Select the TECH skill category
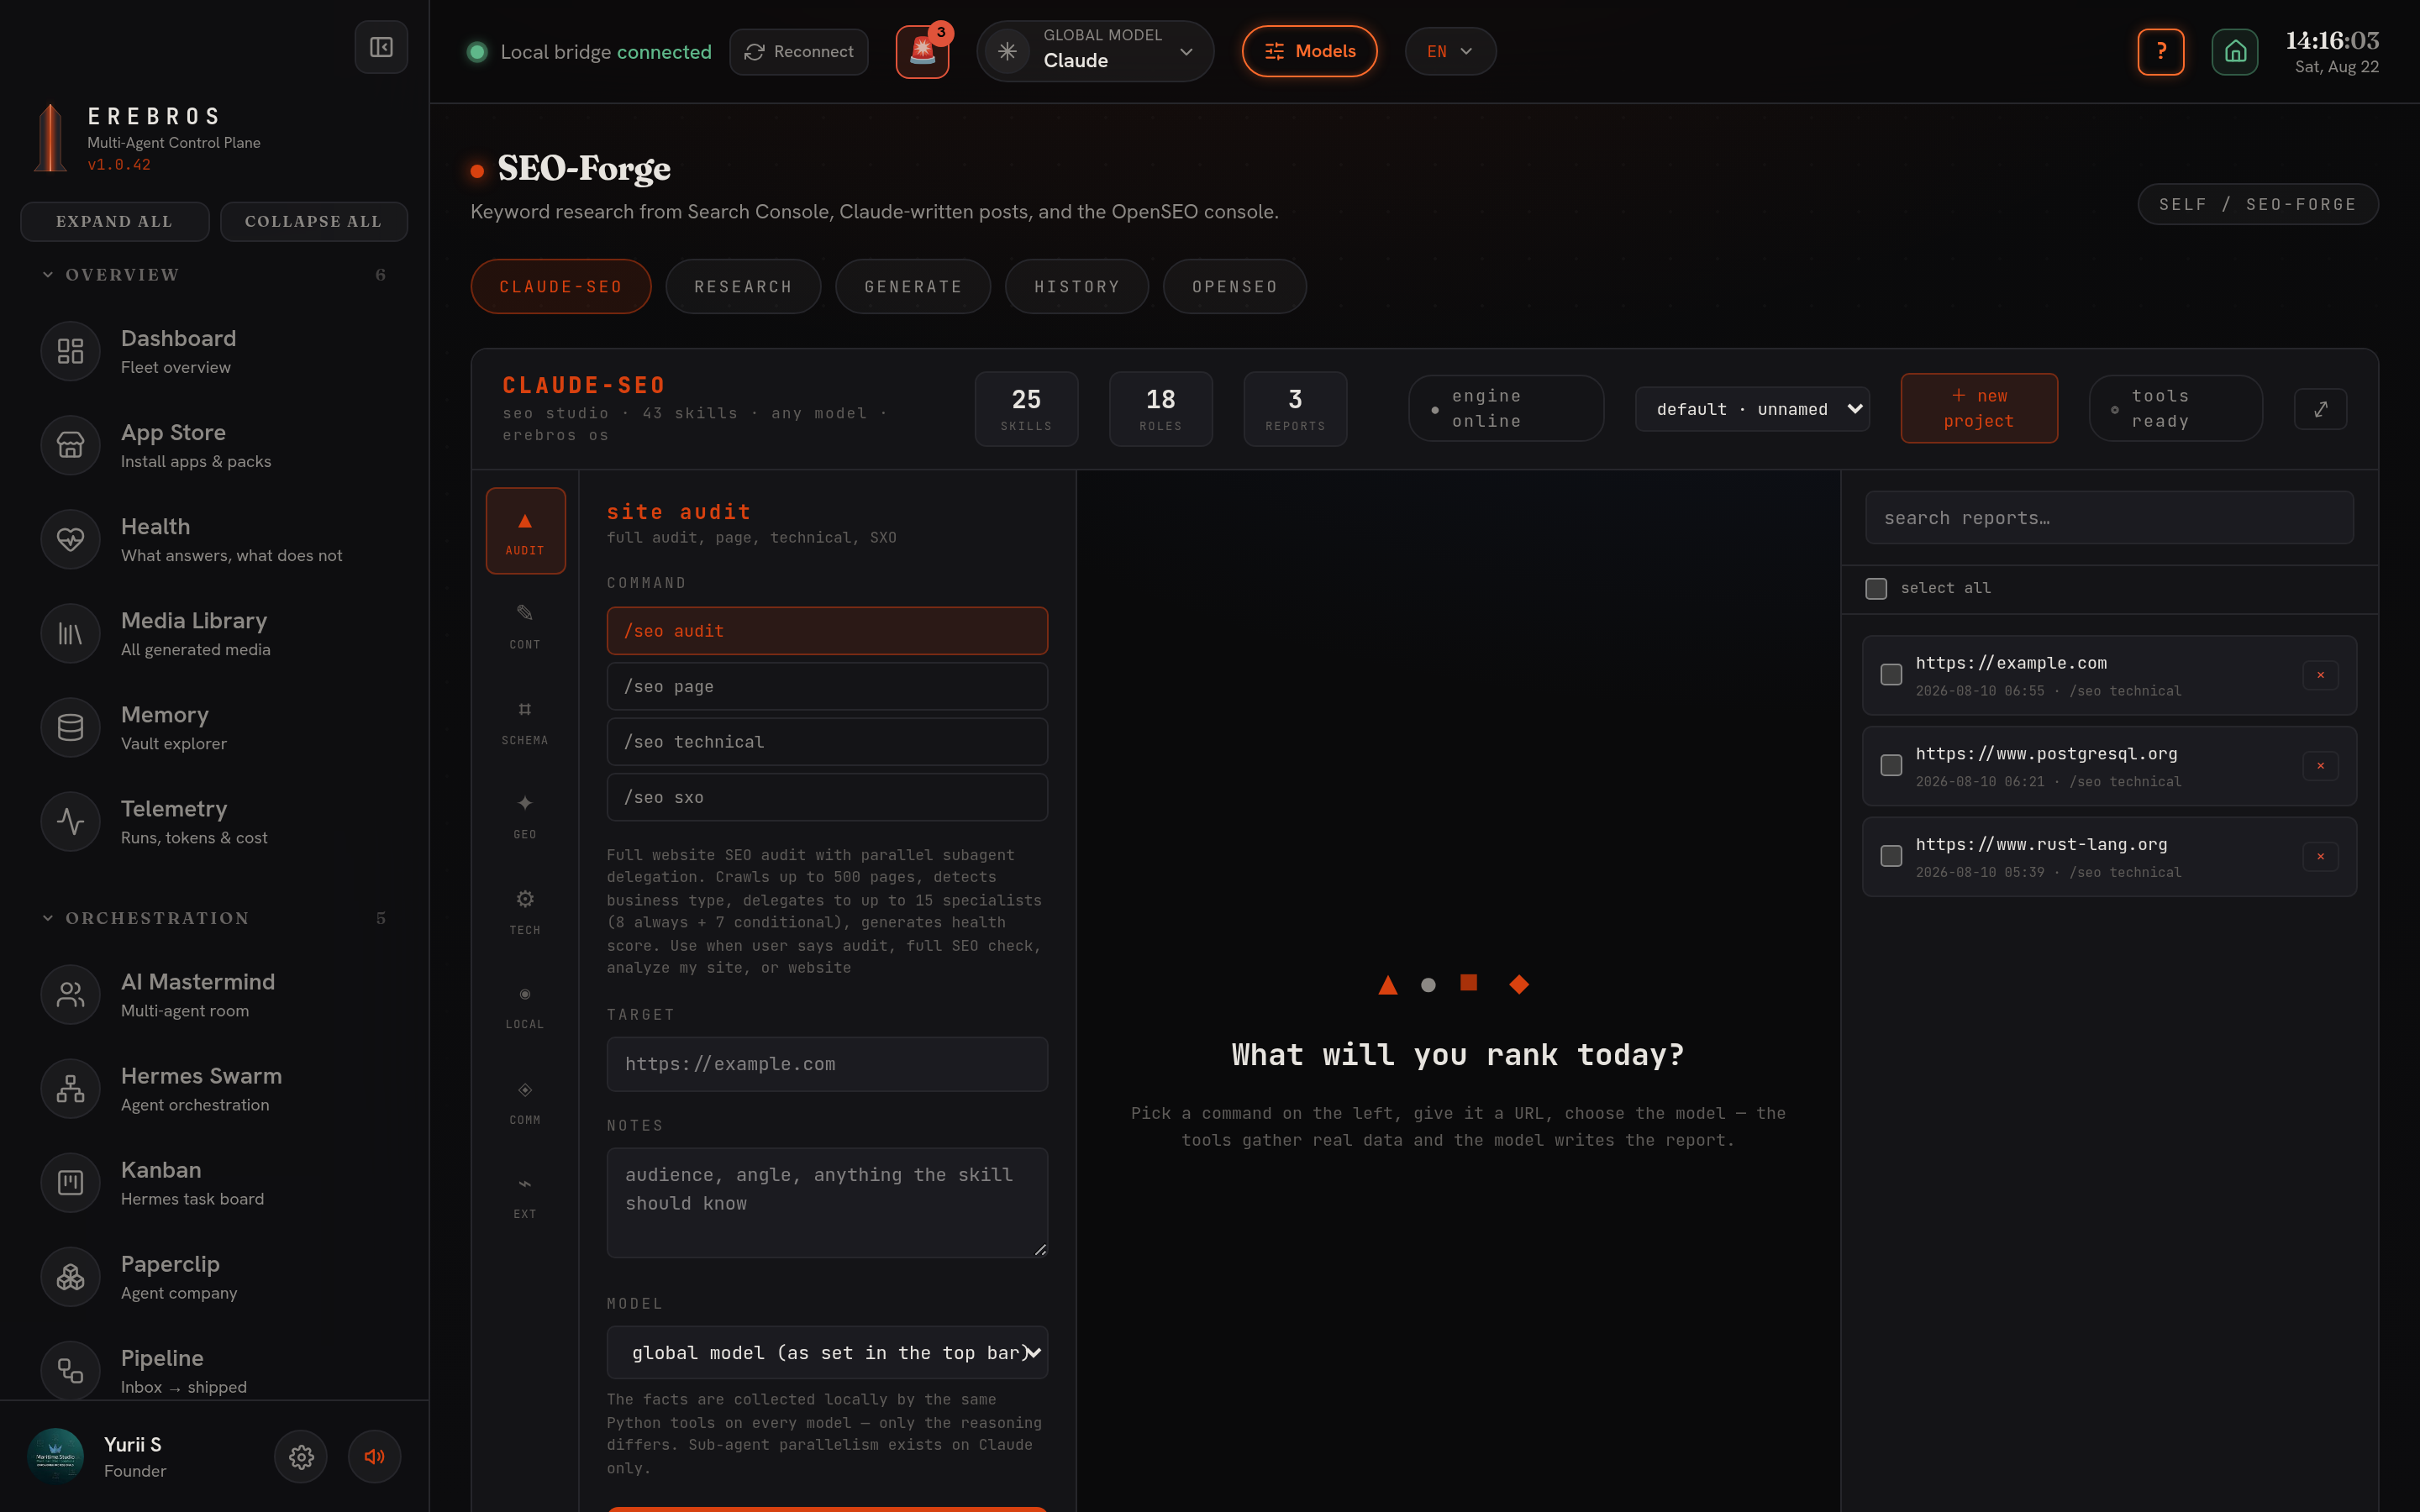2420x1512 pixels. click(x=525, y=911)
